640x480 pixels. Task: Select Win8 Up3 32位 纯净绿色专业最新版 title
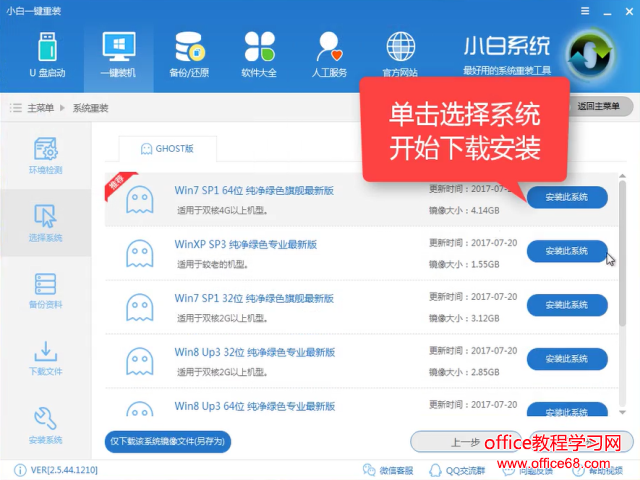(255, 352)
